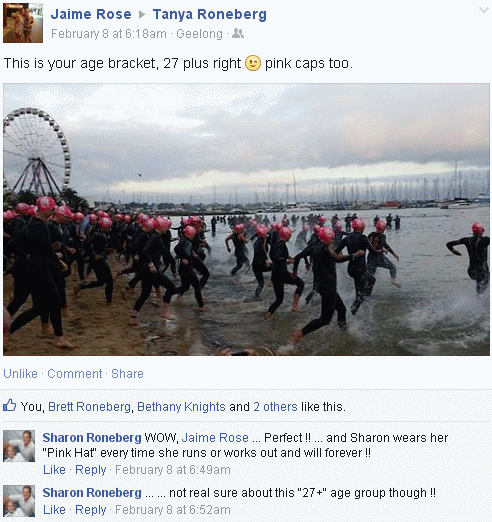
Task: Click Jaime Rose's profile picture thumbnail
Action: pyautogui.click(x=23, y=23)
